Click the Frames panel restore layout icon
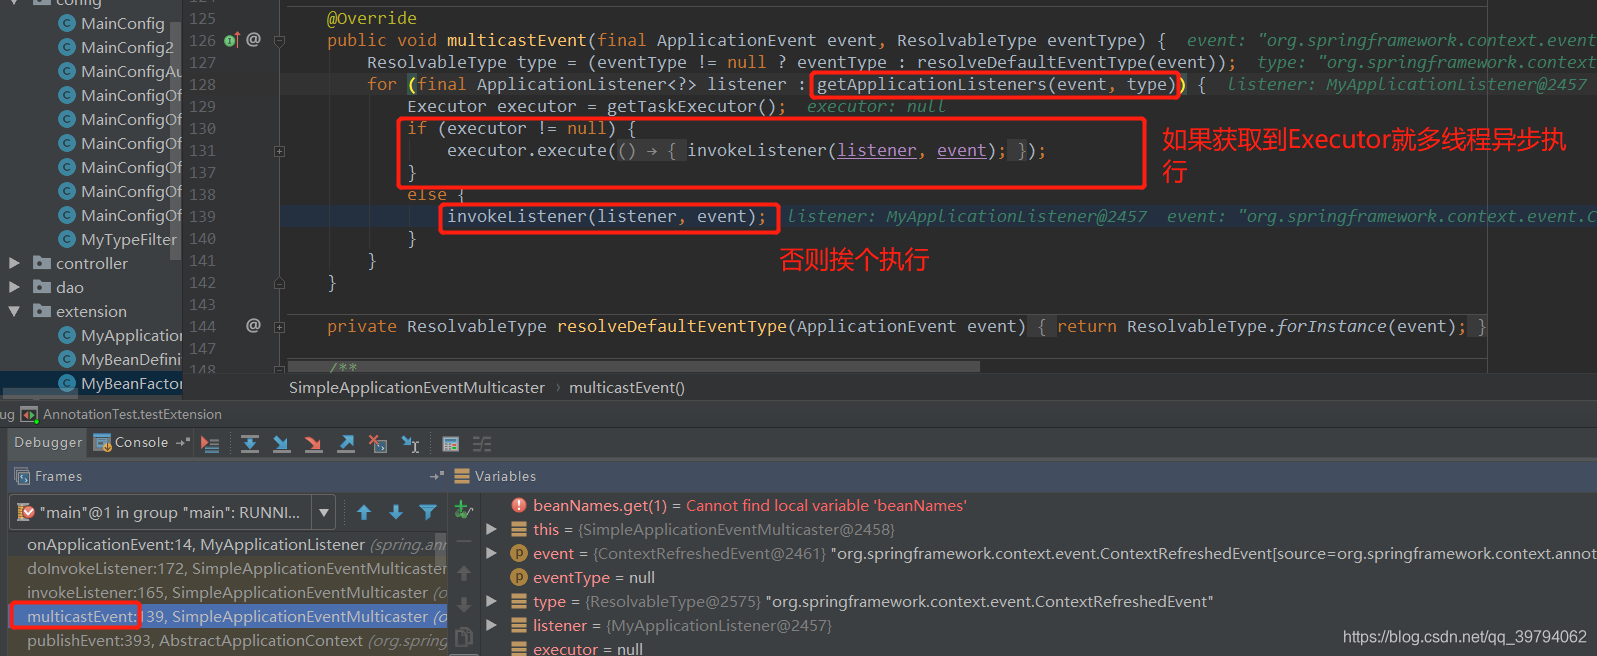The width and height of the screenshot is (1597, 656). point(437,477)
